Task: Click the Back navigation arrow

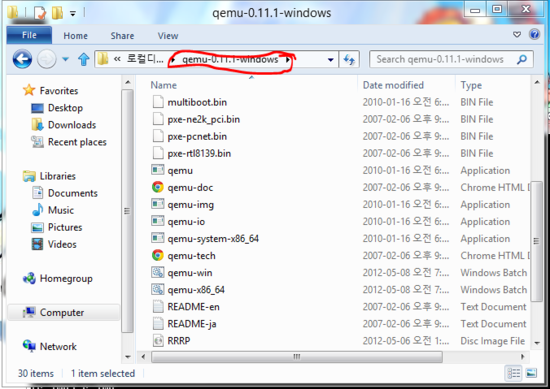Action: (x=22, y=59)
